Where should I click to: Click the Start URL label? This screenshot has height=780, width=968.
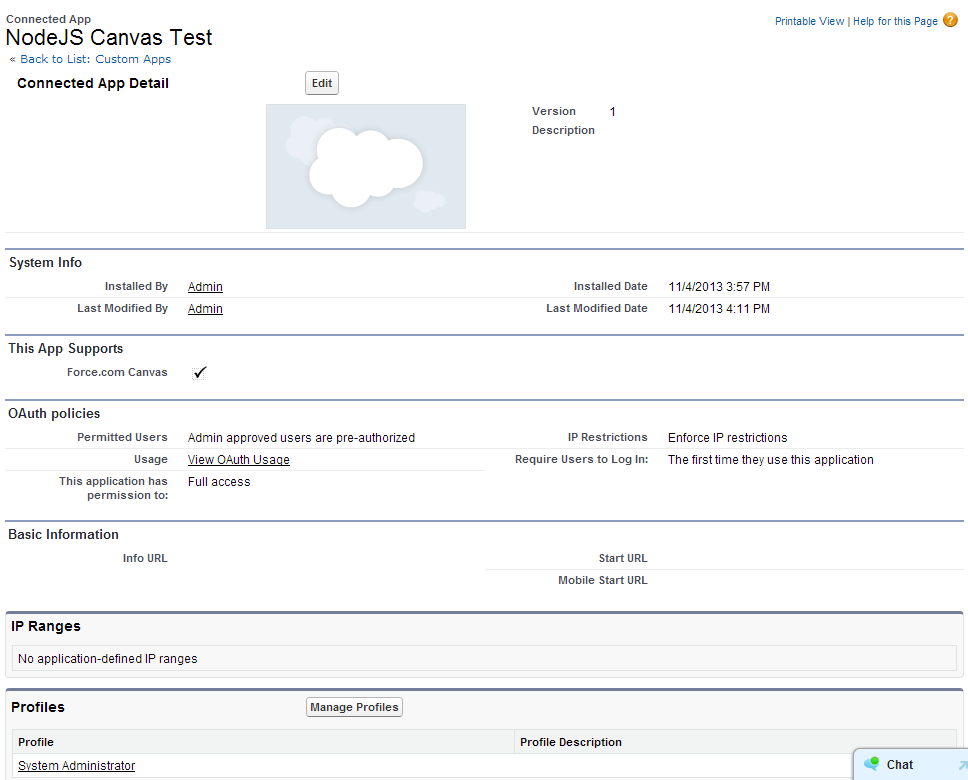(623, 558)
